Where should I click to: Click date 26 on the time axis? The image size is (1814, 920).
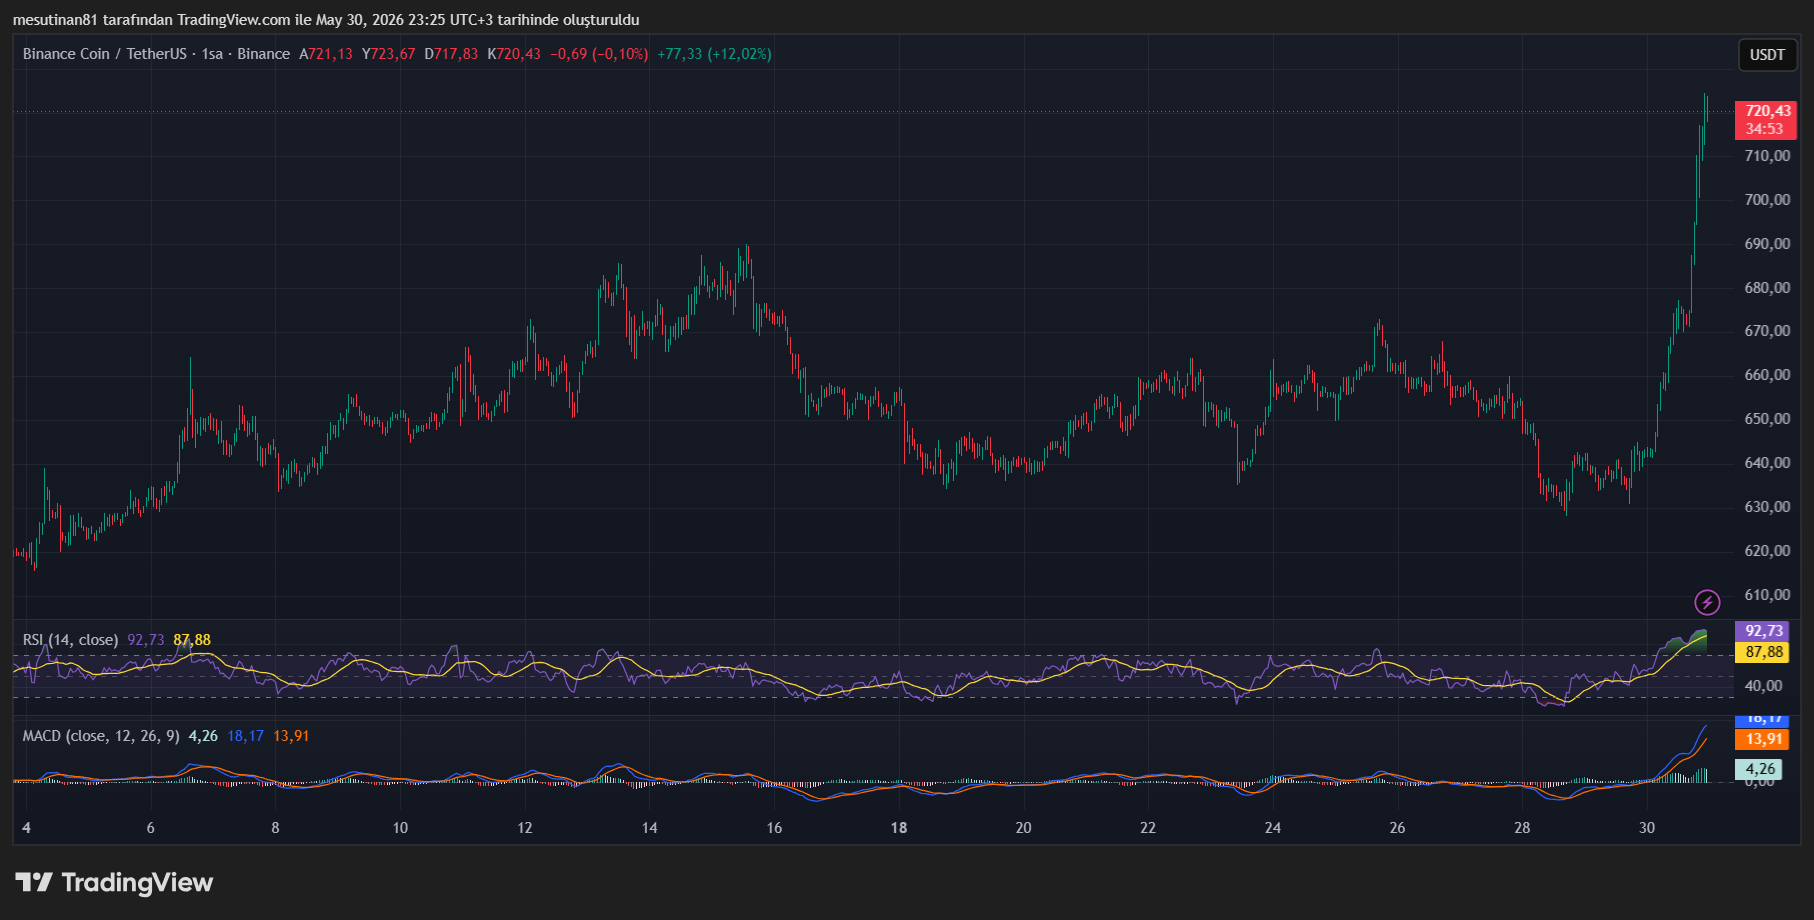[1397, 828]
